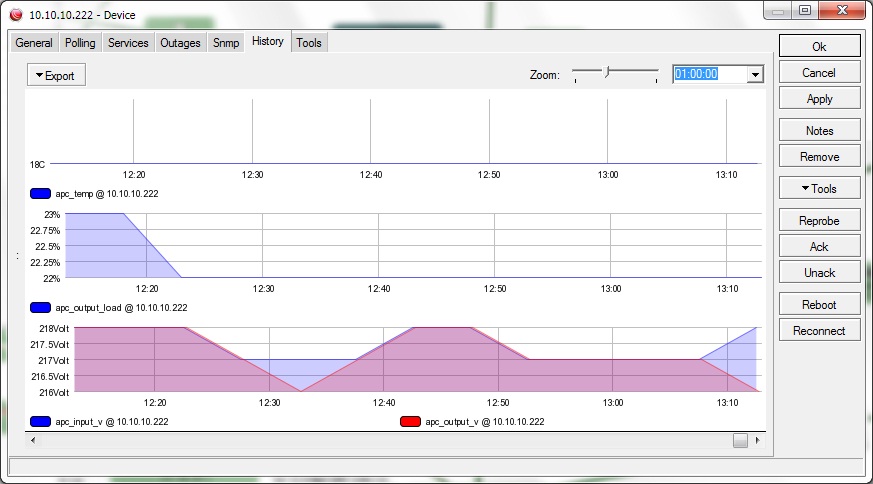The height and width of the screenshot is (484, 873).
Task: Click the Zoom: label
Action: (545, 75)
